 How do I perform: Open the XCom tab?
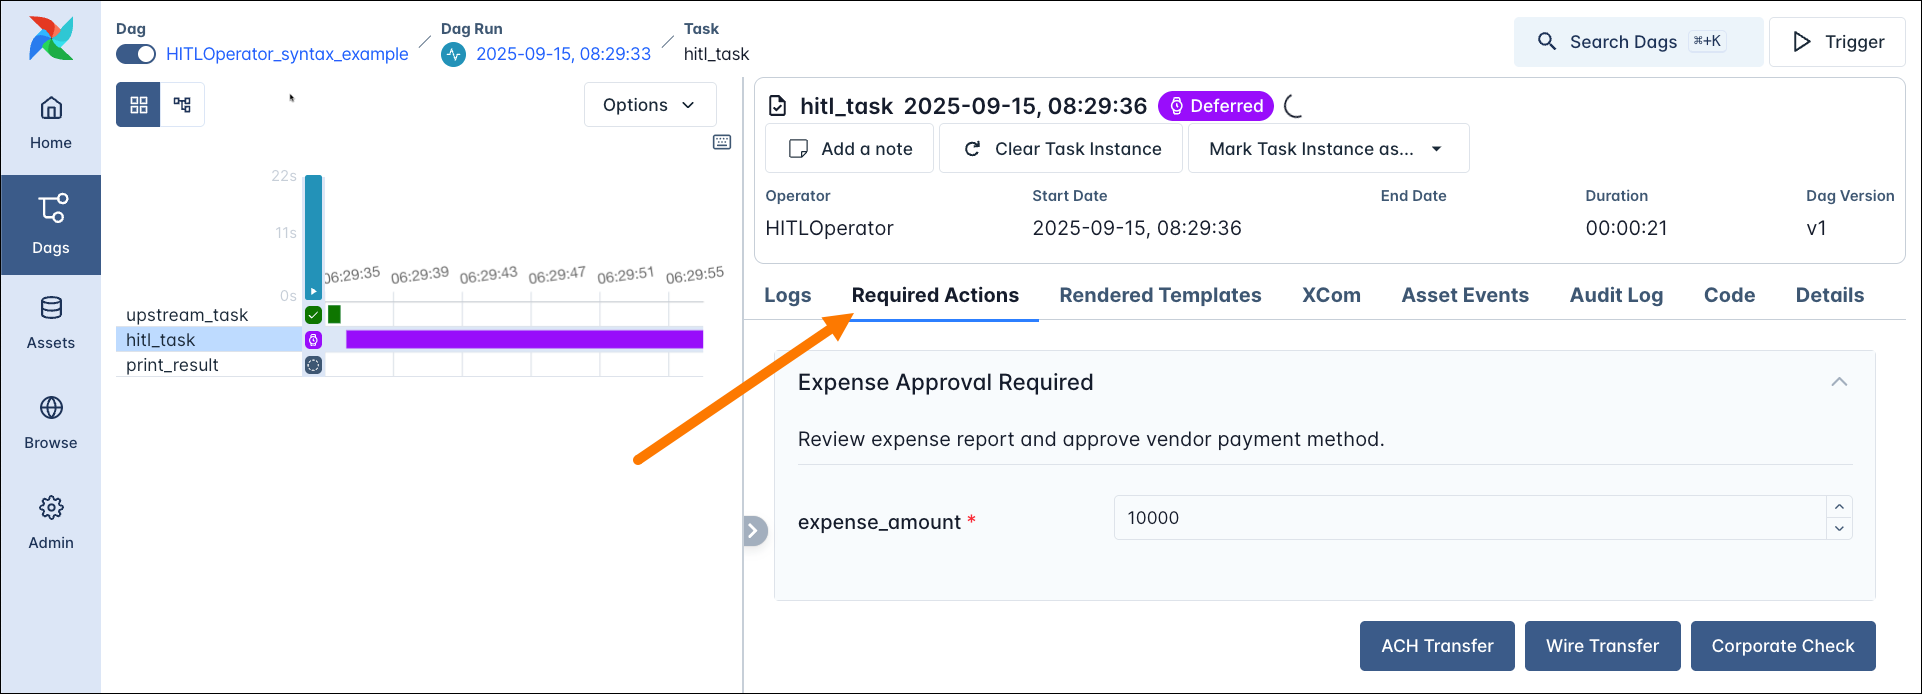coord(1330,295)
